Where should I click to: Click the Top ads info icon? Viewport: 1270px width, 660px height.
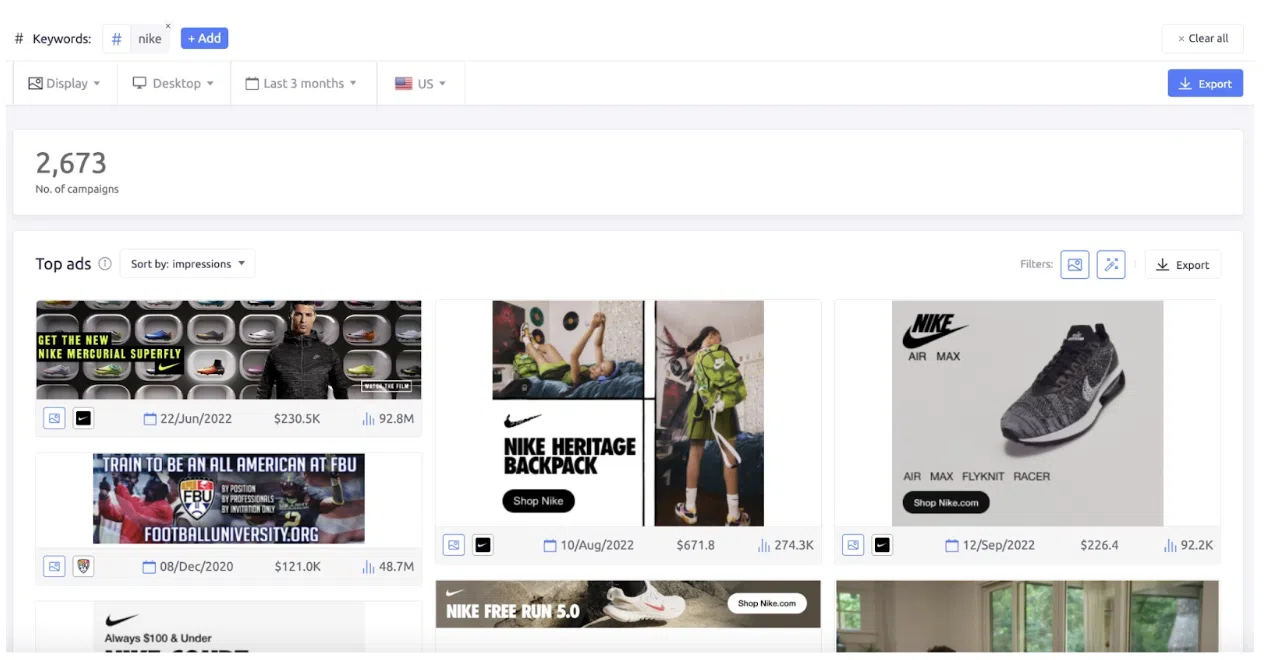(105, 264)
